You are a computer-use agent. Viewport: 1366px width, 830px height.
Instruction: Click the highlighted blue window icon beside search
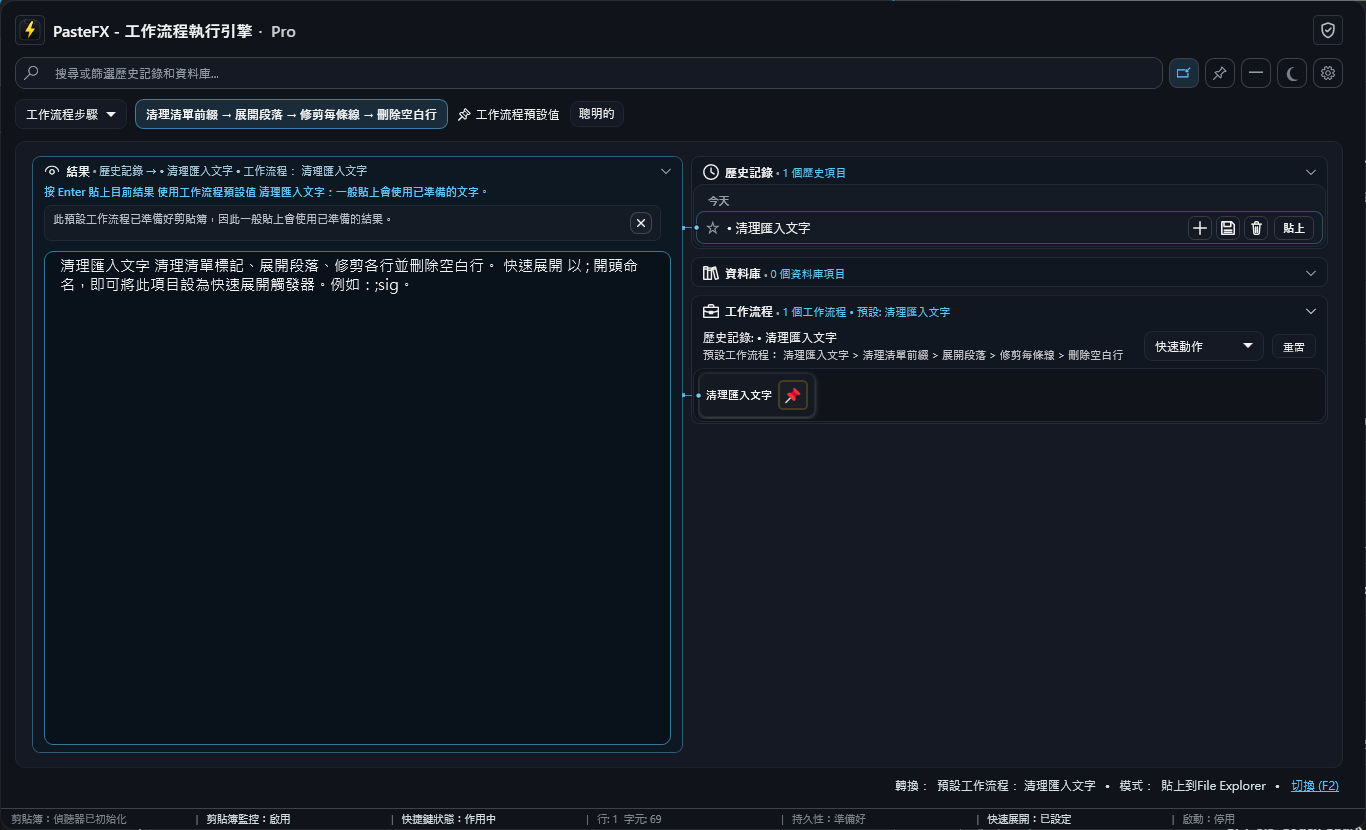coord(1184,73)
